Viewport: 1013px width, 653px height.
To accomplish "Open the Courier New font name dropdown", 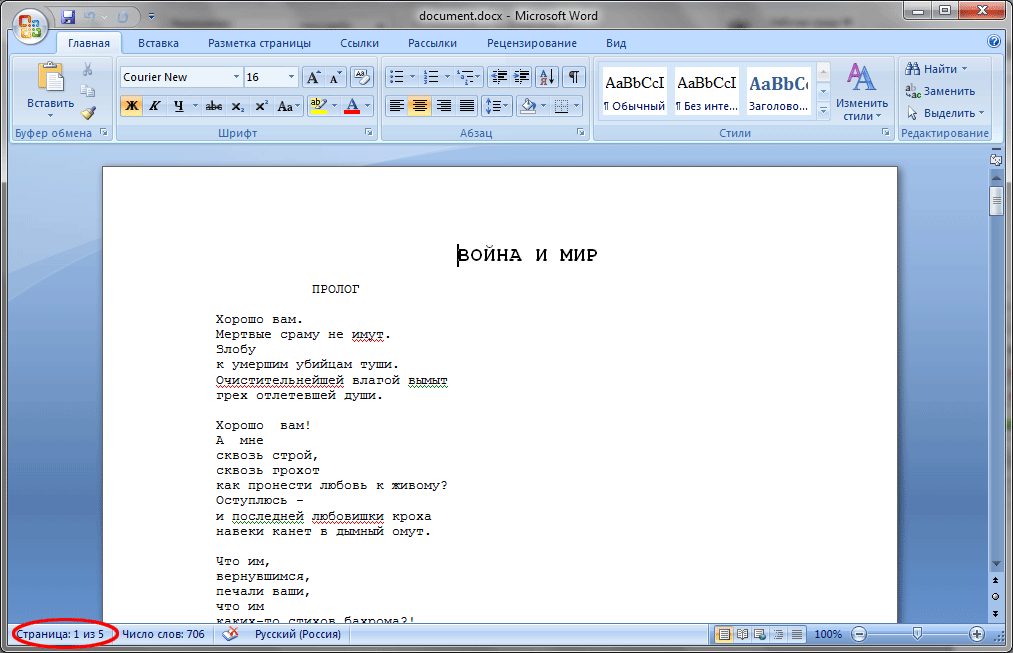I will tap(236, 77).
